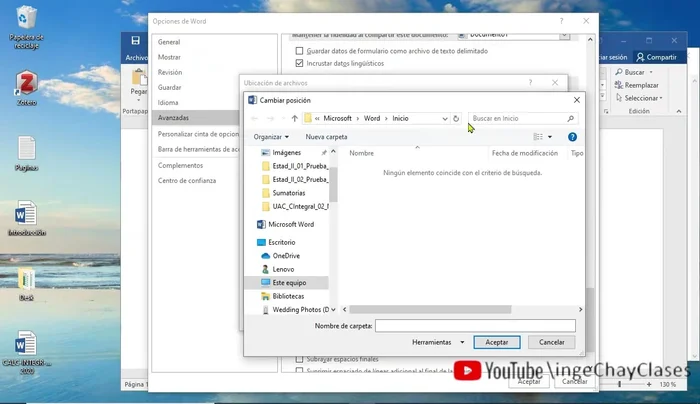Screen dimensions: 700x404
Task: Refresh the Inicio folder view
Action: click(x=456, y=118)
